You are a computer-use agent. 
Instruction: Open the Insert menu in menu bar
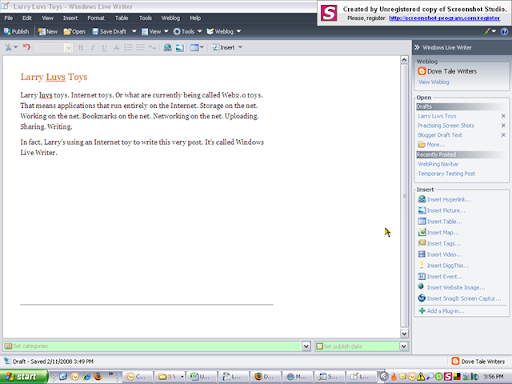[70, 18]
